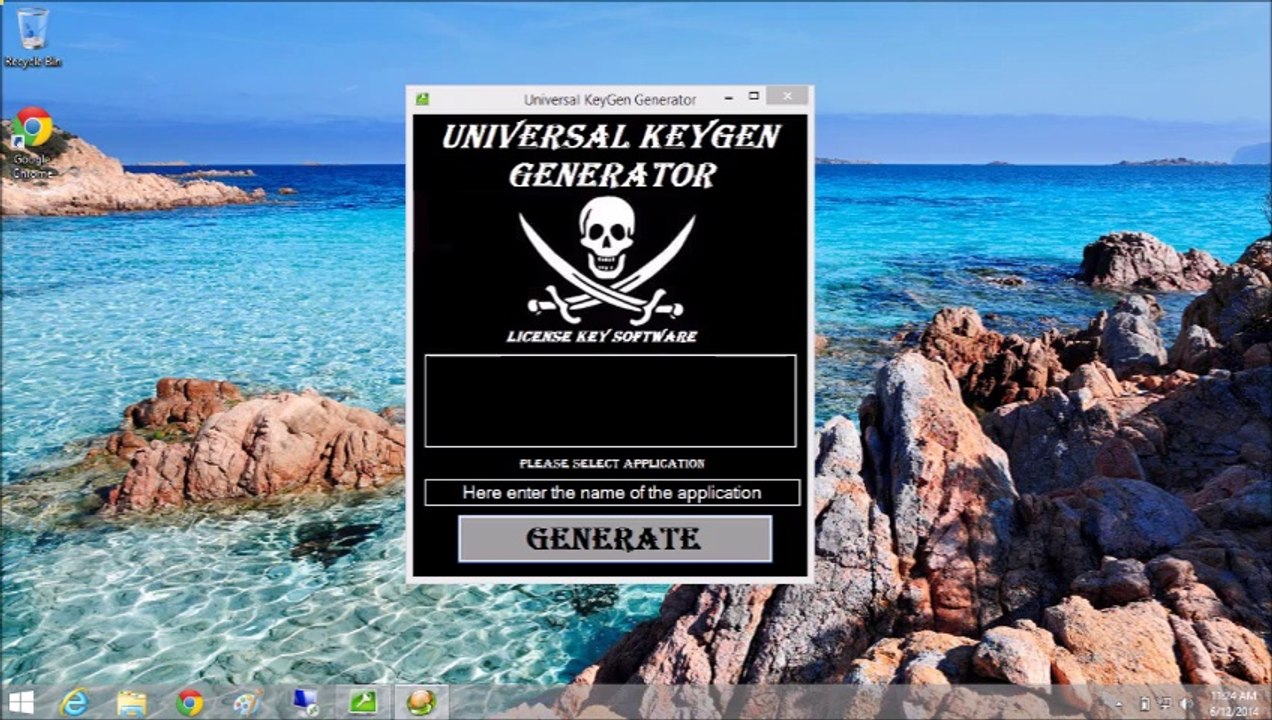Open the taskbar clock showing 6/12/2014
Screen dimensions: 1272x720
[x=1233, y=702]
